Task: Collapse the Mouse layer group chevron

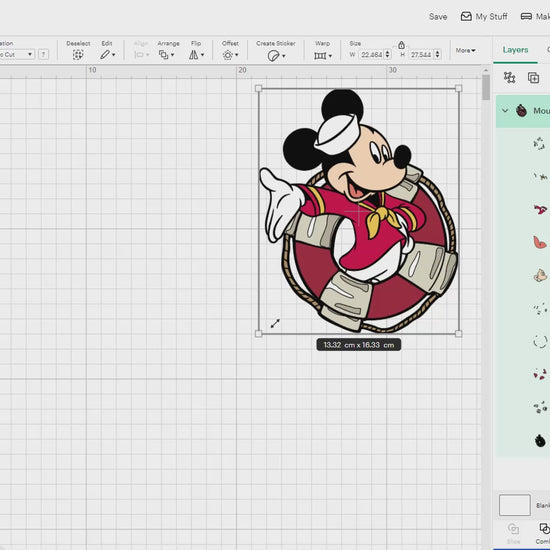Action: pos(505,111)
